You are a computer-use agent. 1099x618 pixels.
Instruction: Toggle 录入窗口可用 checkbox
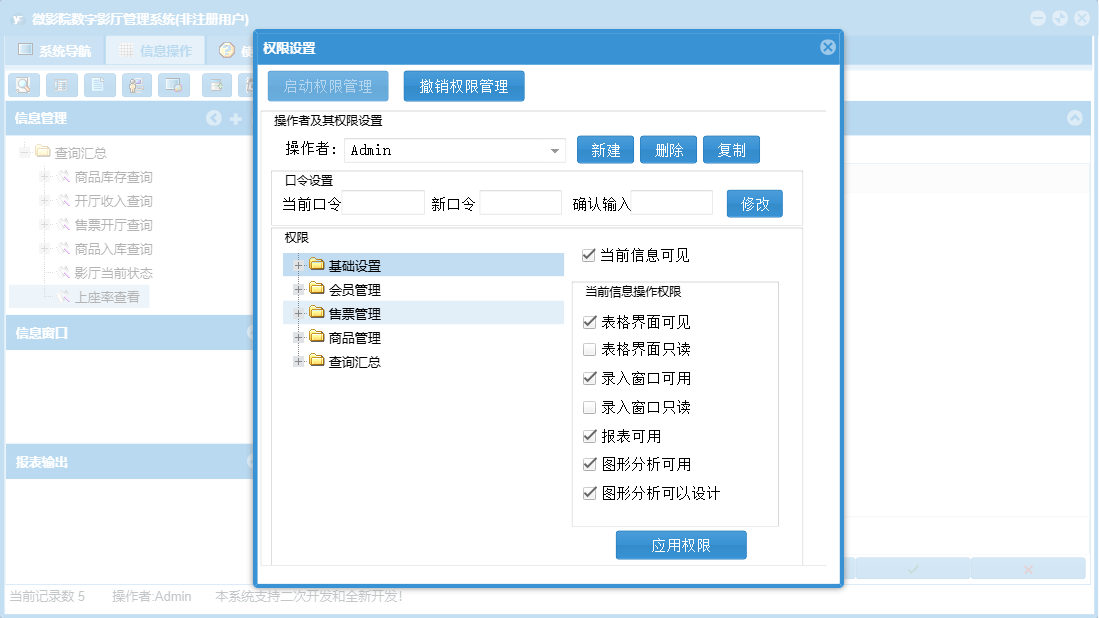click(x=589, y=378)
